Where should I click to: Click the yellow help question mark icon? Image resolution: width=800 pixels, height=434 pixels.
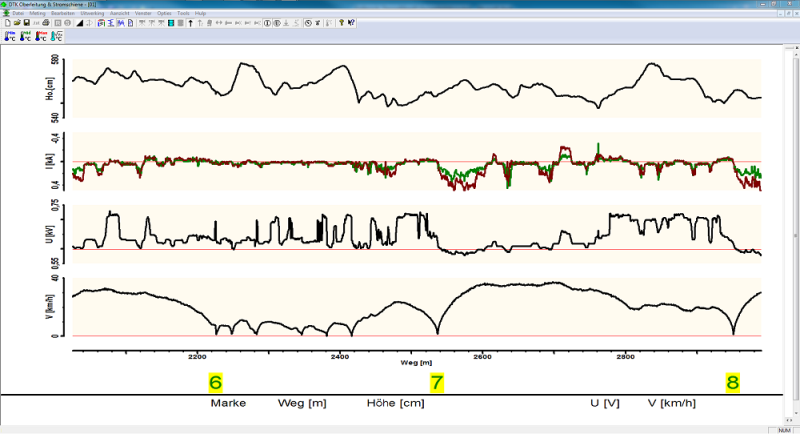[340, 22]
